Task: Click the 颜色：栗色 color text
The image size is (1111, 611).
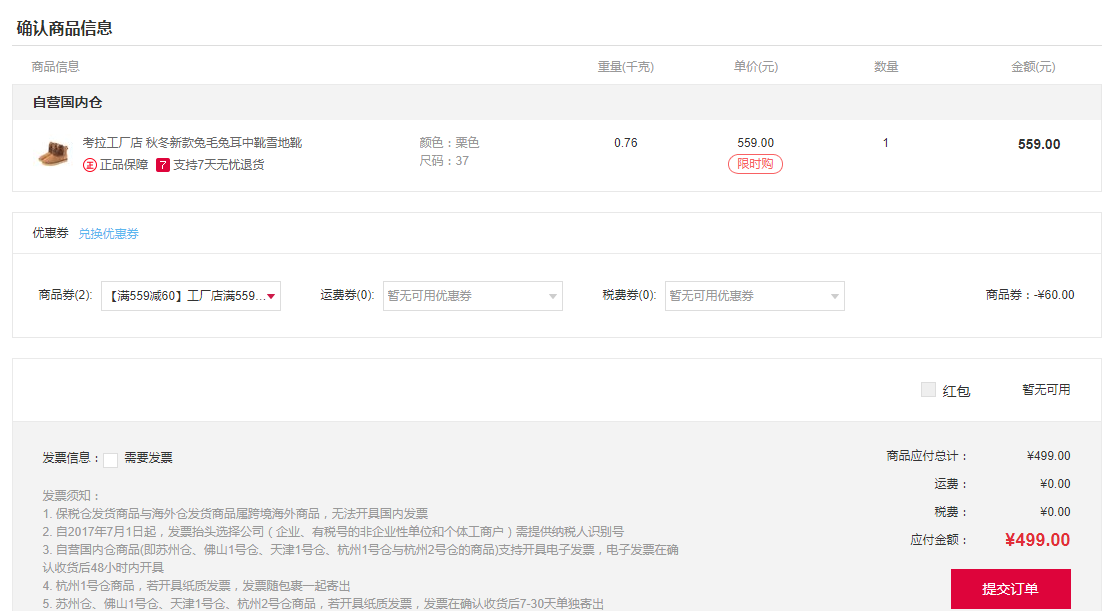Action: tap(449, 142)
